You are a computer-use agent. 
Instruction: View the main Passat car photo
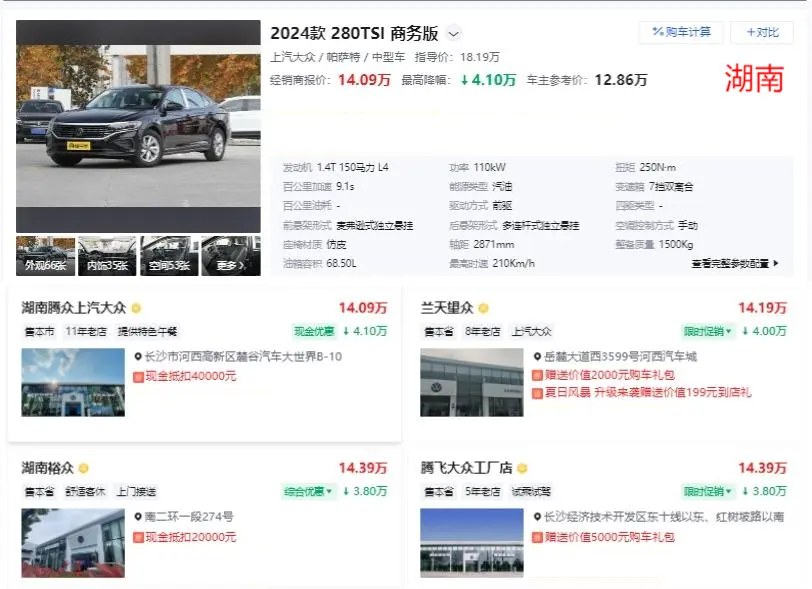[x=138, y=126]
